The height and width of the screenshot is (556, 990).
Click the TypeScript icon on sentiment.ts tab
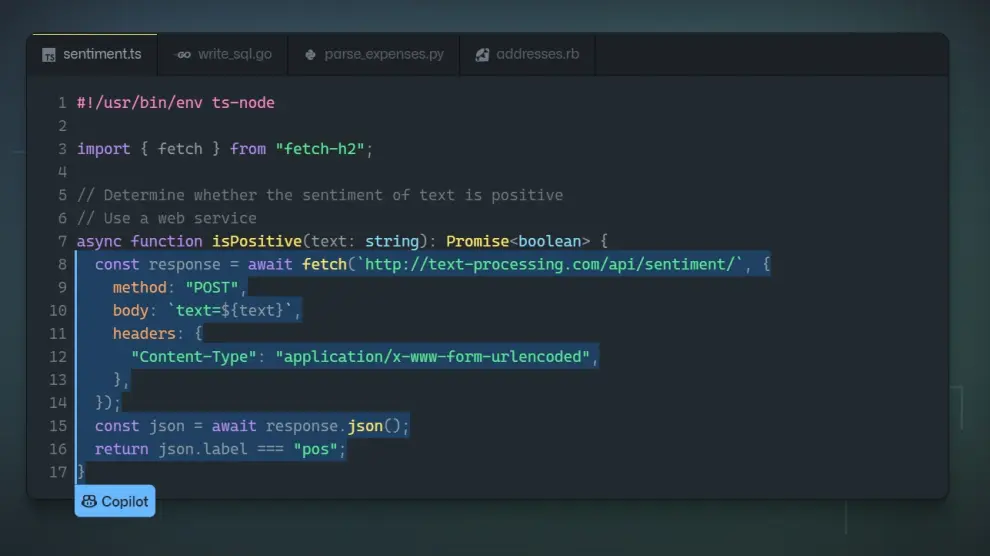click(x=49, y=55)
